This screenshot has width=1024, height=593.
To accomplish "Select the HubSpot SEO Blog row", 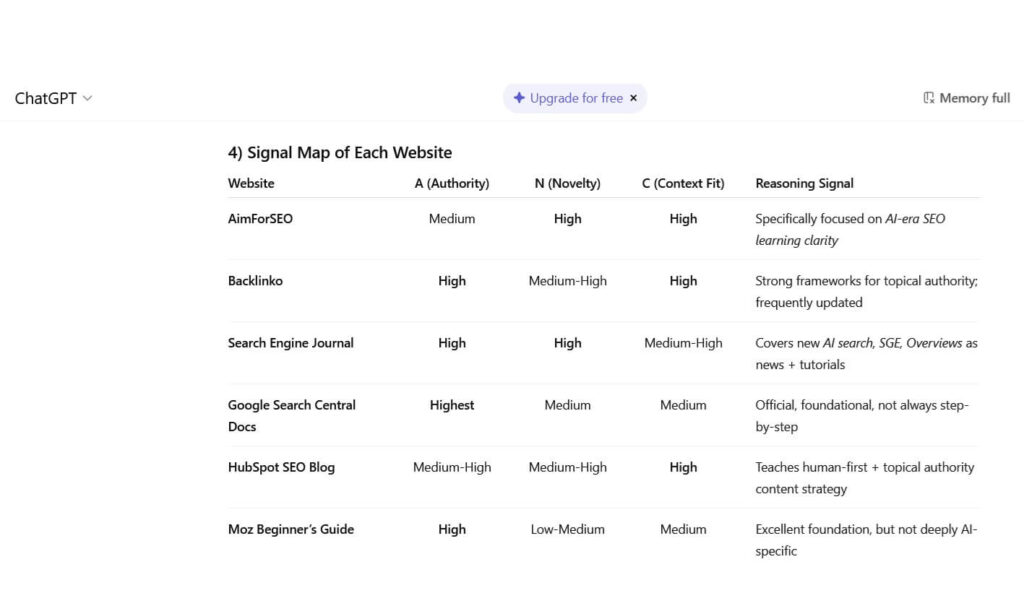I will pyautogui.click(x=280, y=467).
